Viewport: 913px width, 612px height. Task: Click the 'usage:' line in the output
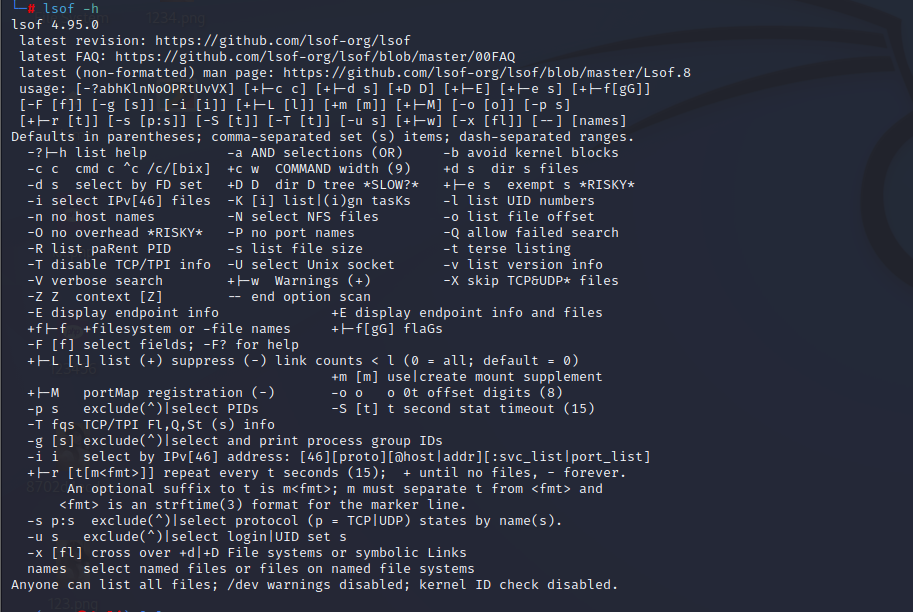pyautogui.click(x=335, y=89)
